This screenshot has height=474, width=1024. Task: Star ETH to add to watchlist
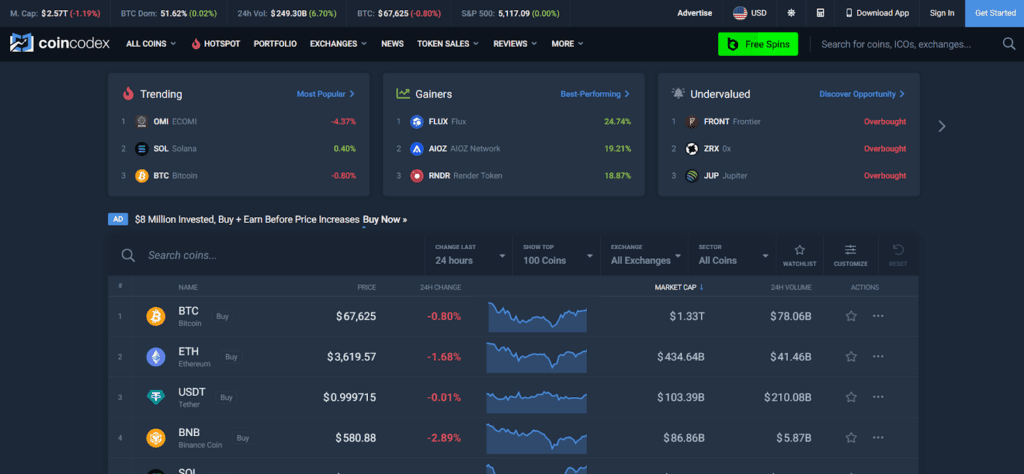point(851,356)
